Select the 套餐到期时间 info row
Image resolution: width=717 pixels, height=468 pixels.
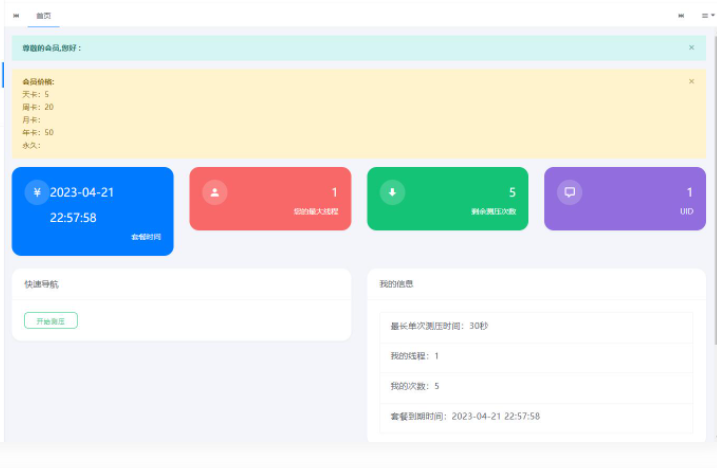click(x=536, y=416)
